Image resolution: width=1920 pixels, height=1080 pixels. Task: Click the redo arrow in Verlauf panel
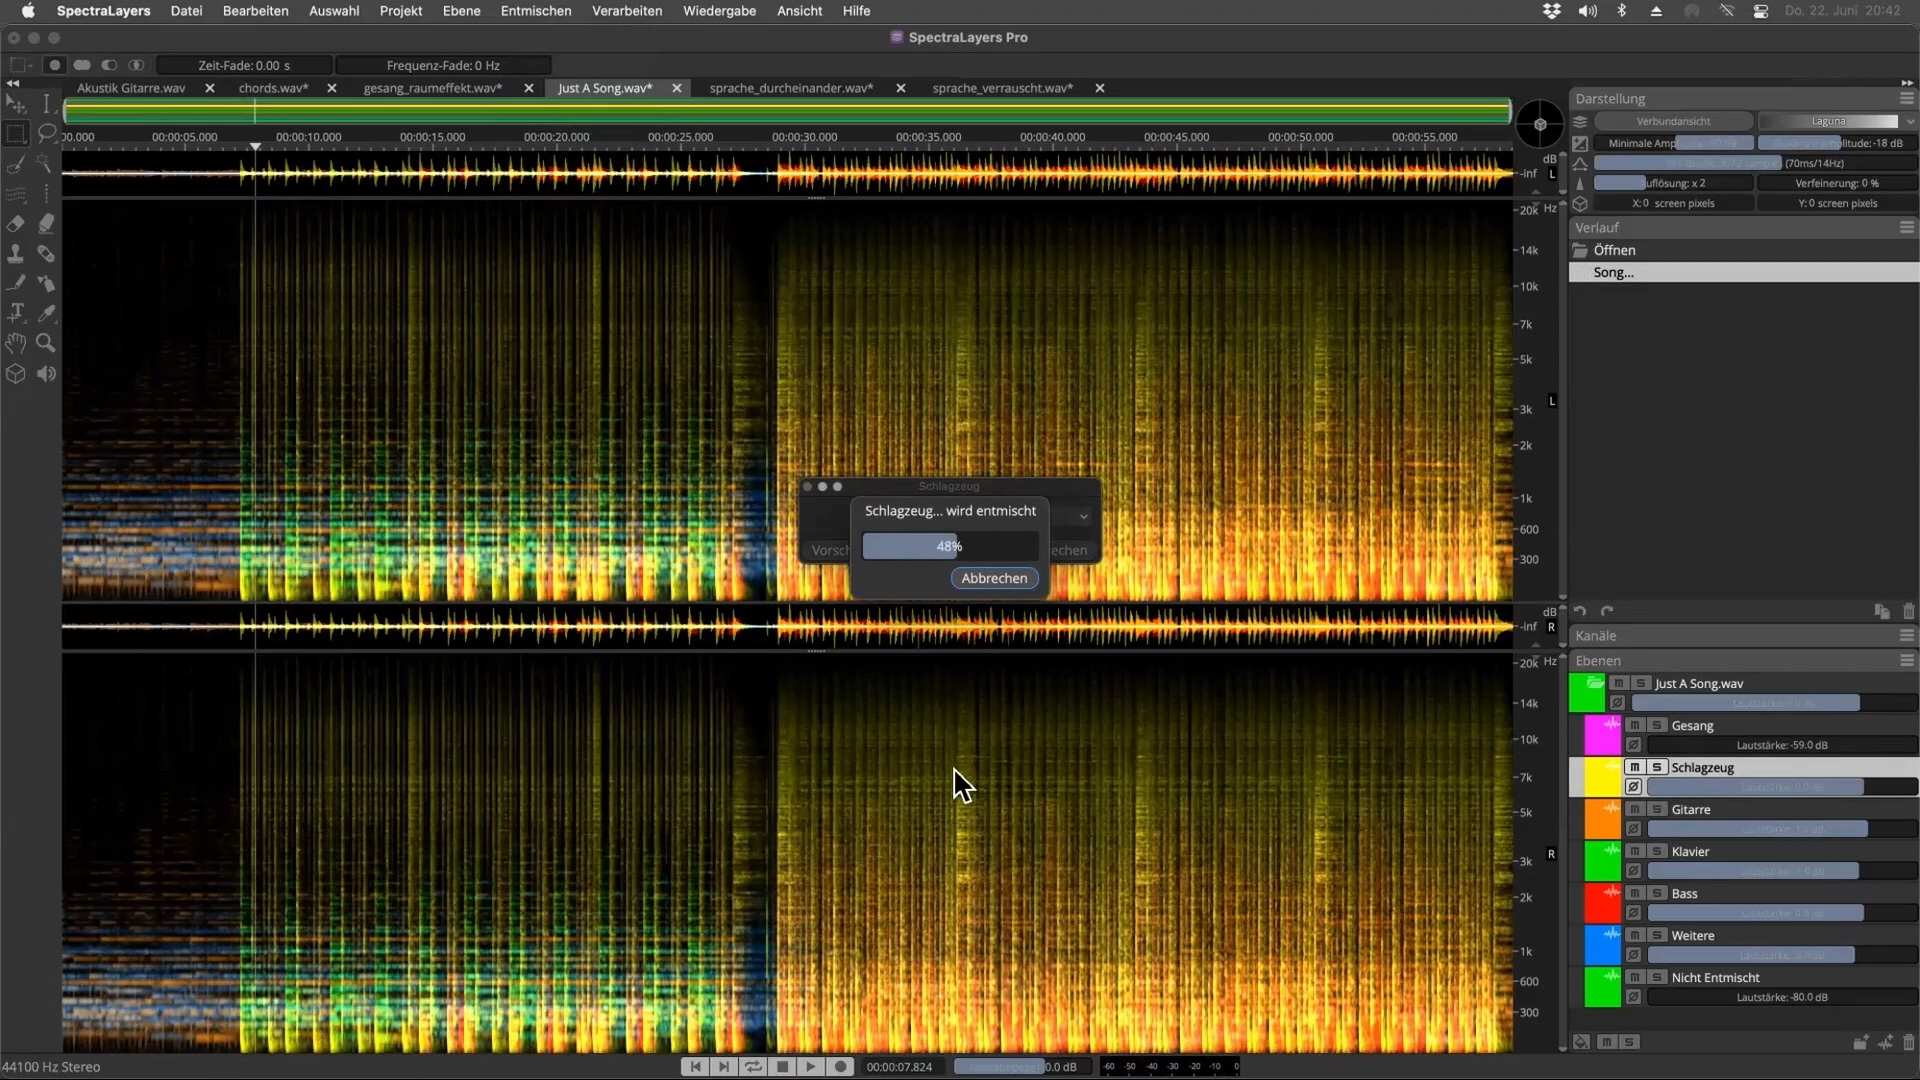(x=1607, y=611)
